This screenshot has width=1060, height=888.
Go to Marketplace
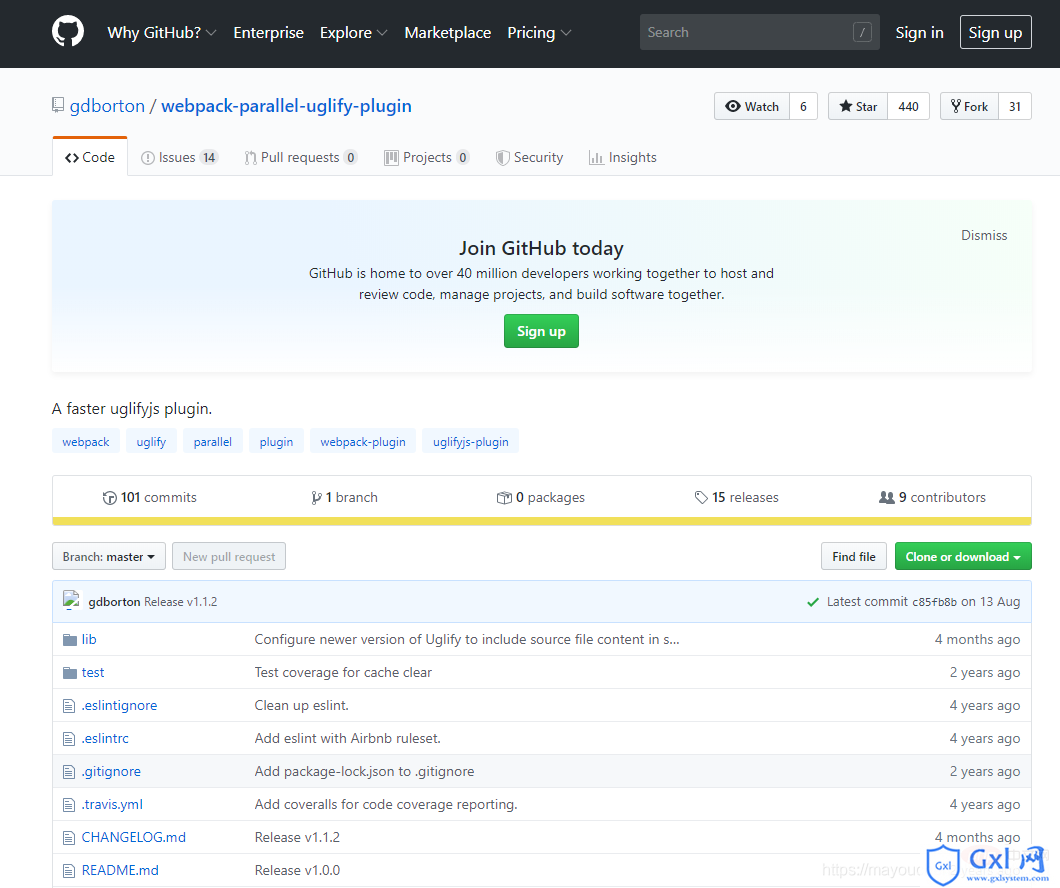(448, 32)
